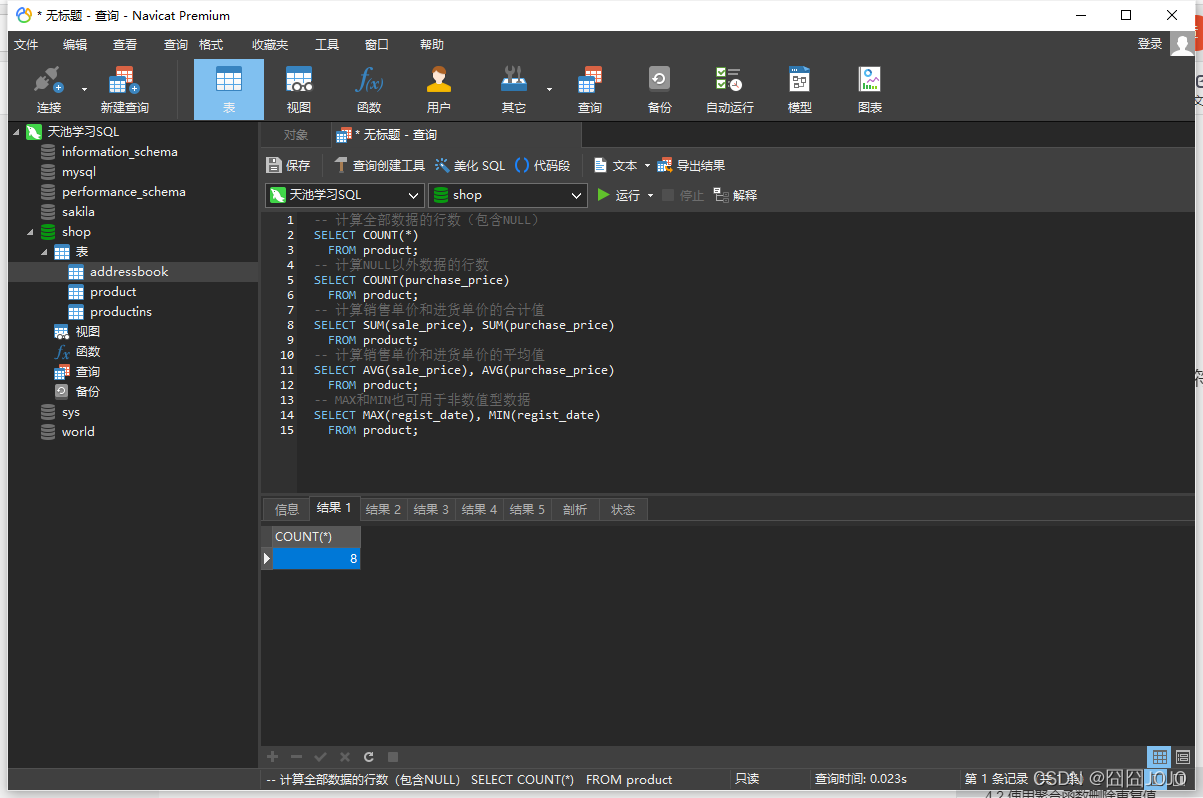Select the addressbook table

coord(129,272)
